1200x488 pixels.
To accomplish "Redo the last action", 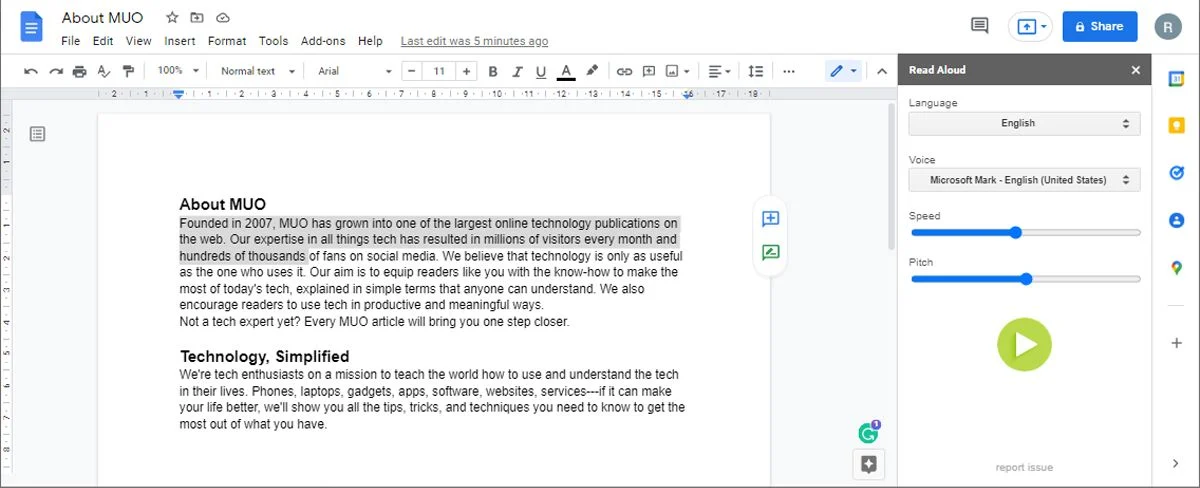I will pos(56,71).
